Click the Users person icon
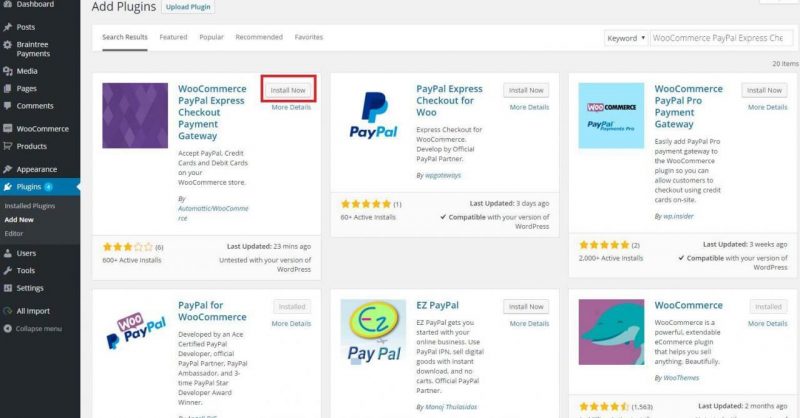 click(8, 254)
